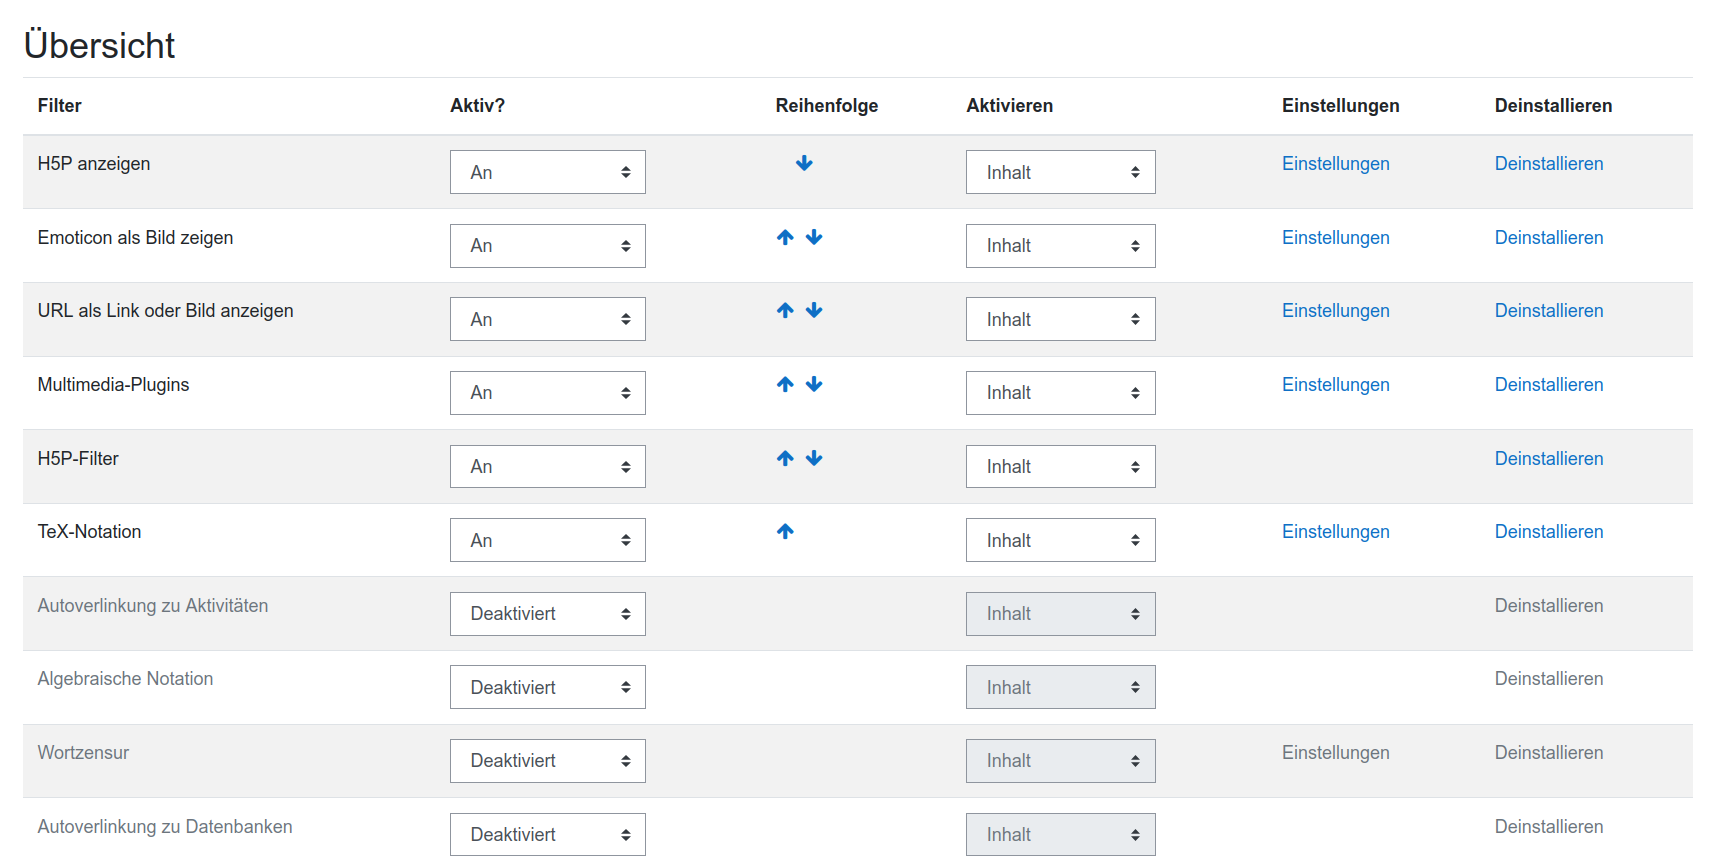The image size is (1715, 862).
Task: Move TeX-Notation filter up
Action: point(785,532)
